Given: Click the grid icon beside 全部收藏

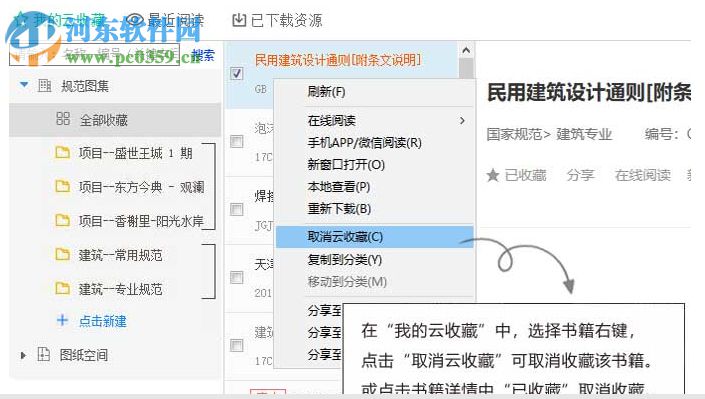Looking at the screenshot, I should (x=63, y=119).
